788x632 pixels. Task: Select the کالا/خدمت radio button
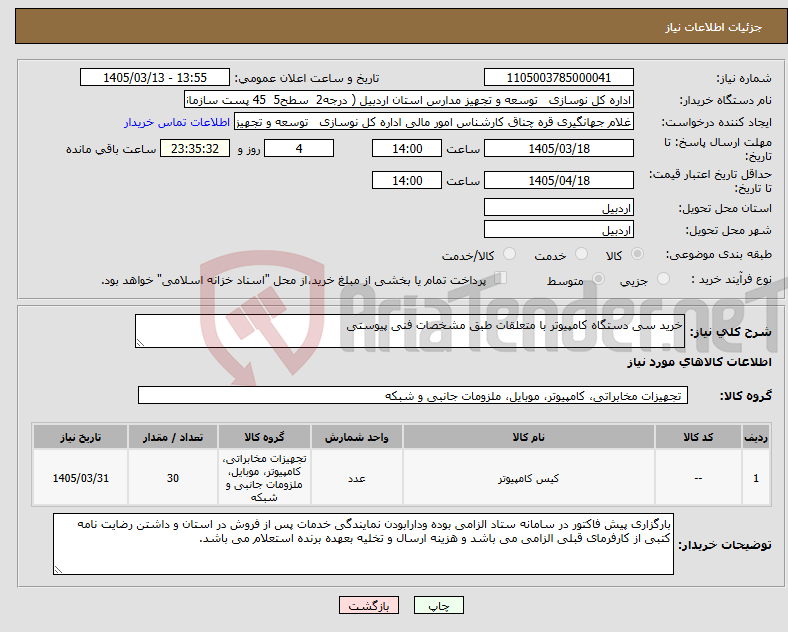tap(510, 254)
